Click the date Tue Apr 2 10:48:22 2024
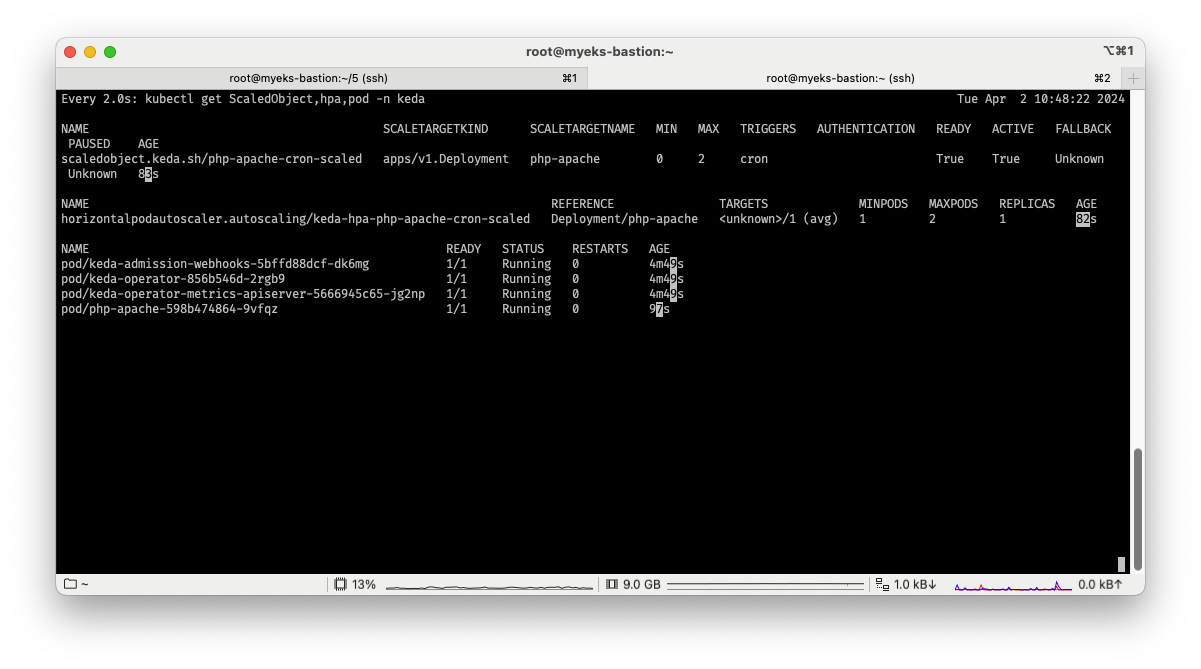 (1041, 99)
